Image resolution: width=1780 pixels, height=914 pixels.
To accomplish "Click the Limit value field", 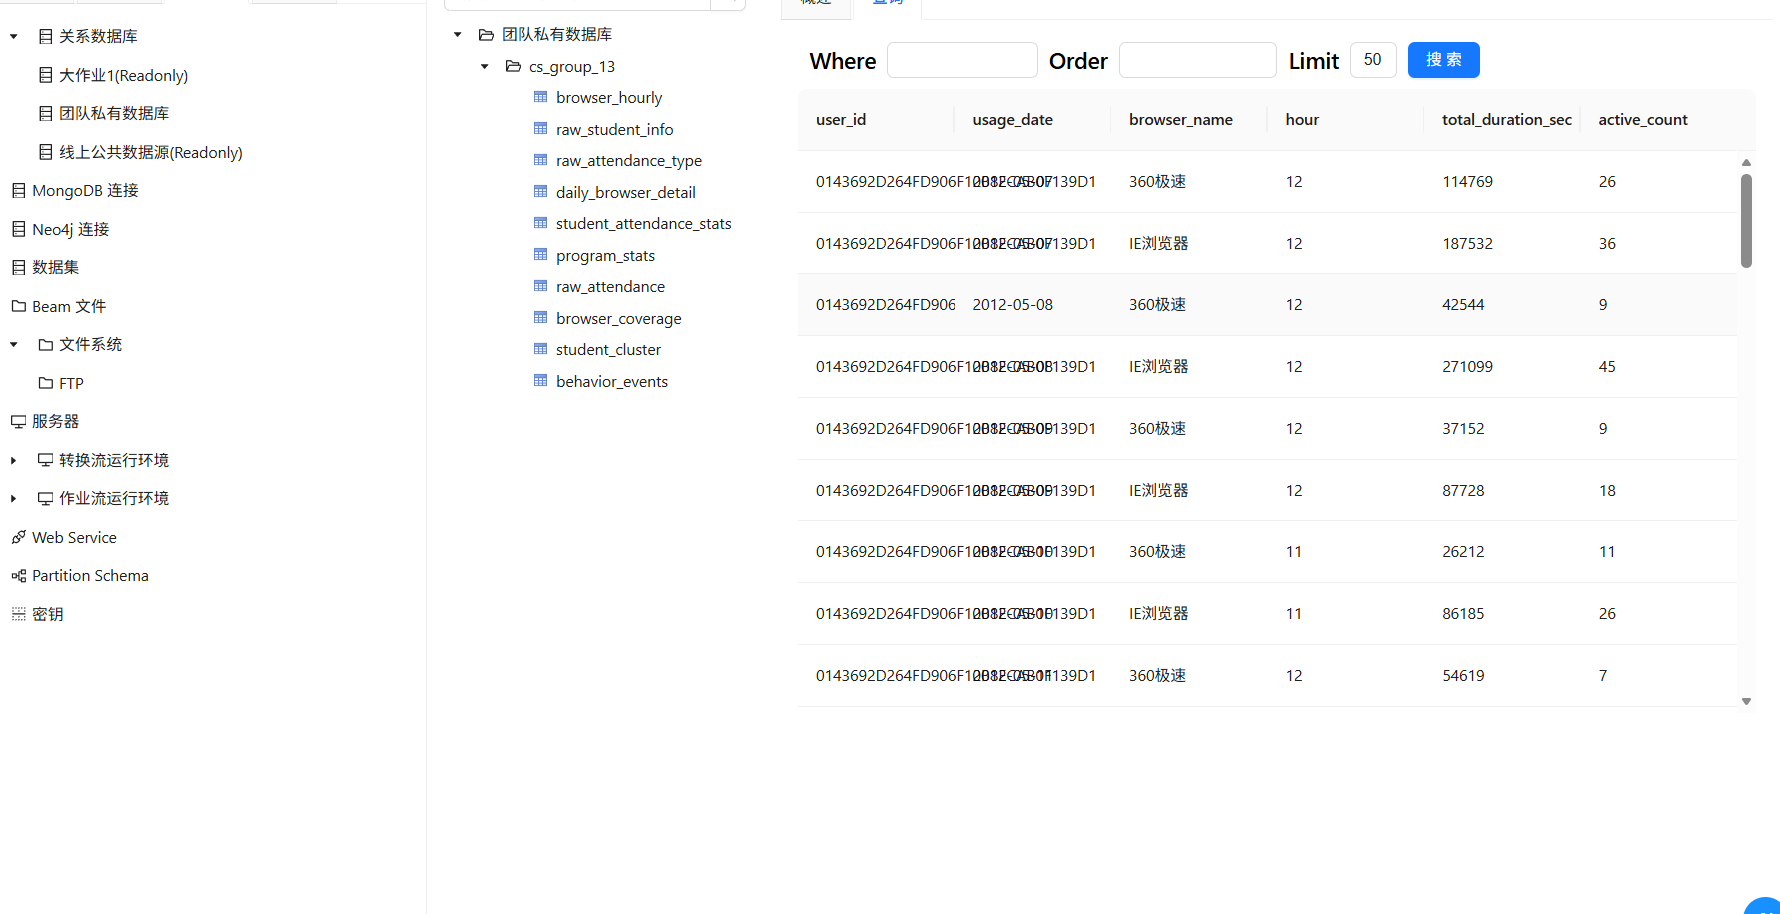I will (1373, 60).
